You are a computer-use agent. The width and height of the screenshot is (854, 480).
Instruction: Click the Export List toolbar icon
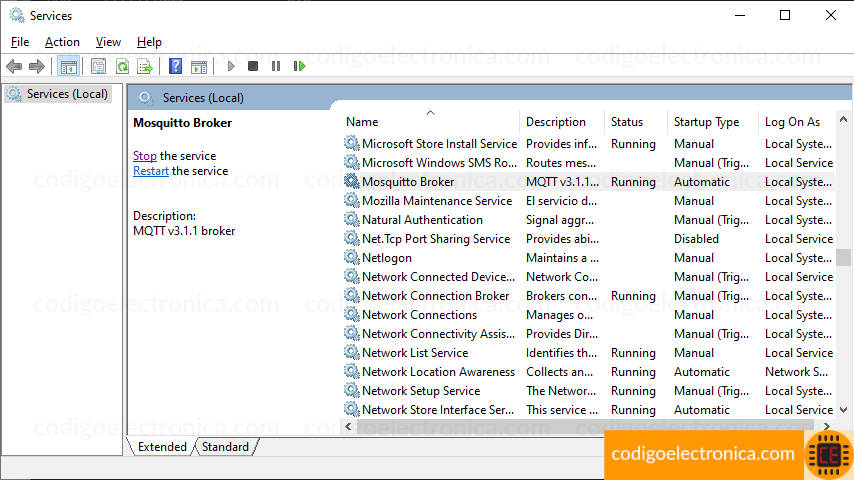[x=145, y=66]
